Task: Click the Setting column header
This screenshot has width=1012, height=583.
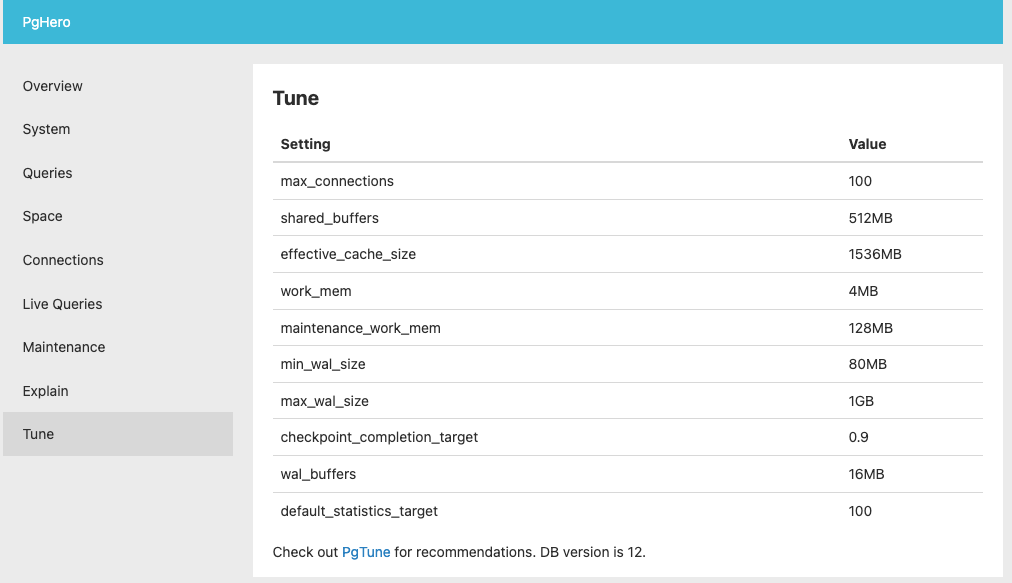Action: pos(304,144)
